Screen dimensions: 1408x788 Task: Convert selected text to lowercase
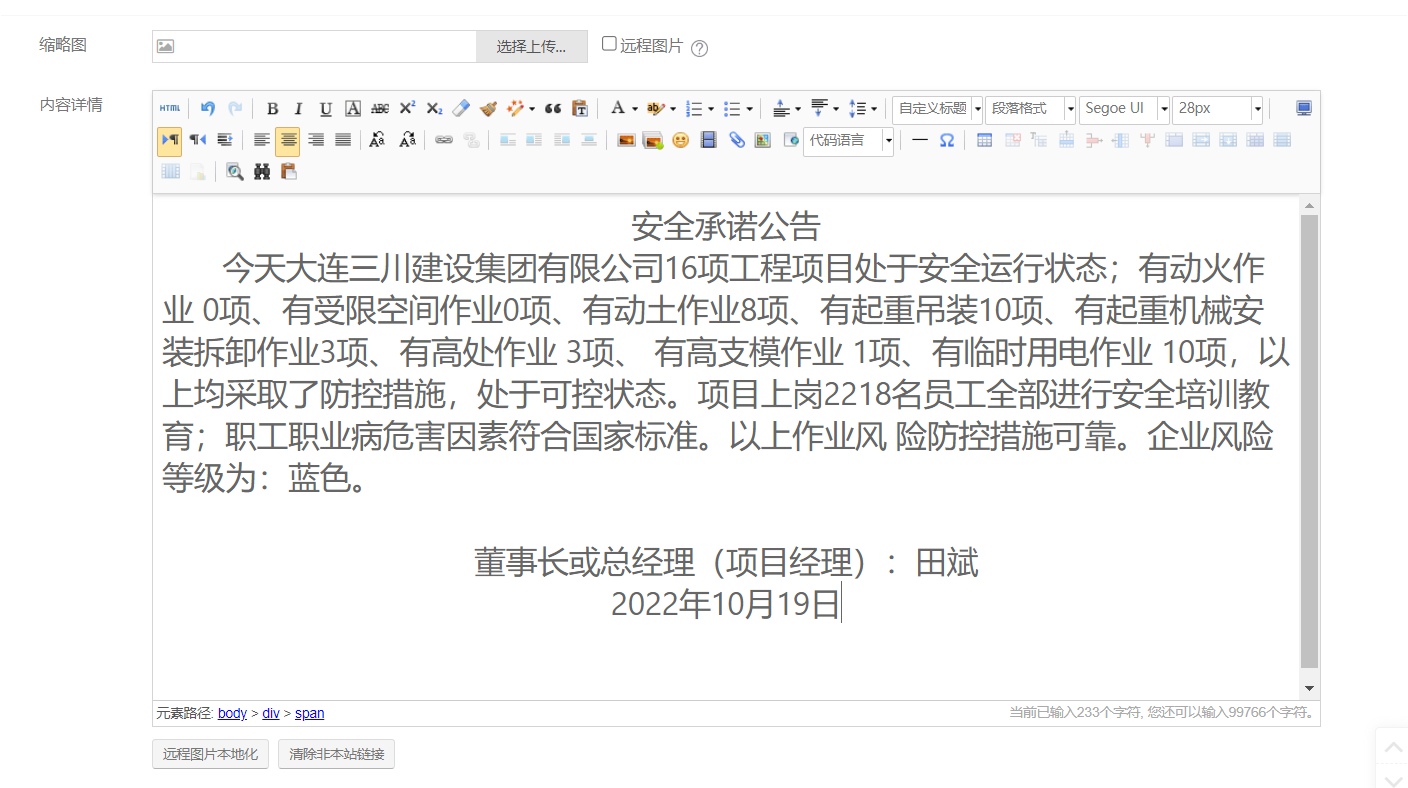(407, 140)
